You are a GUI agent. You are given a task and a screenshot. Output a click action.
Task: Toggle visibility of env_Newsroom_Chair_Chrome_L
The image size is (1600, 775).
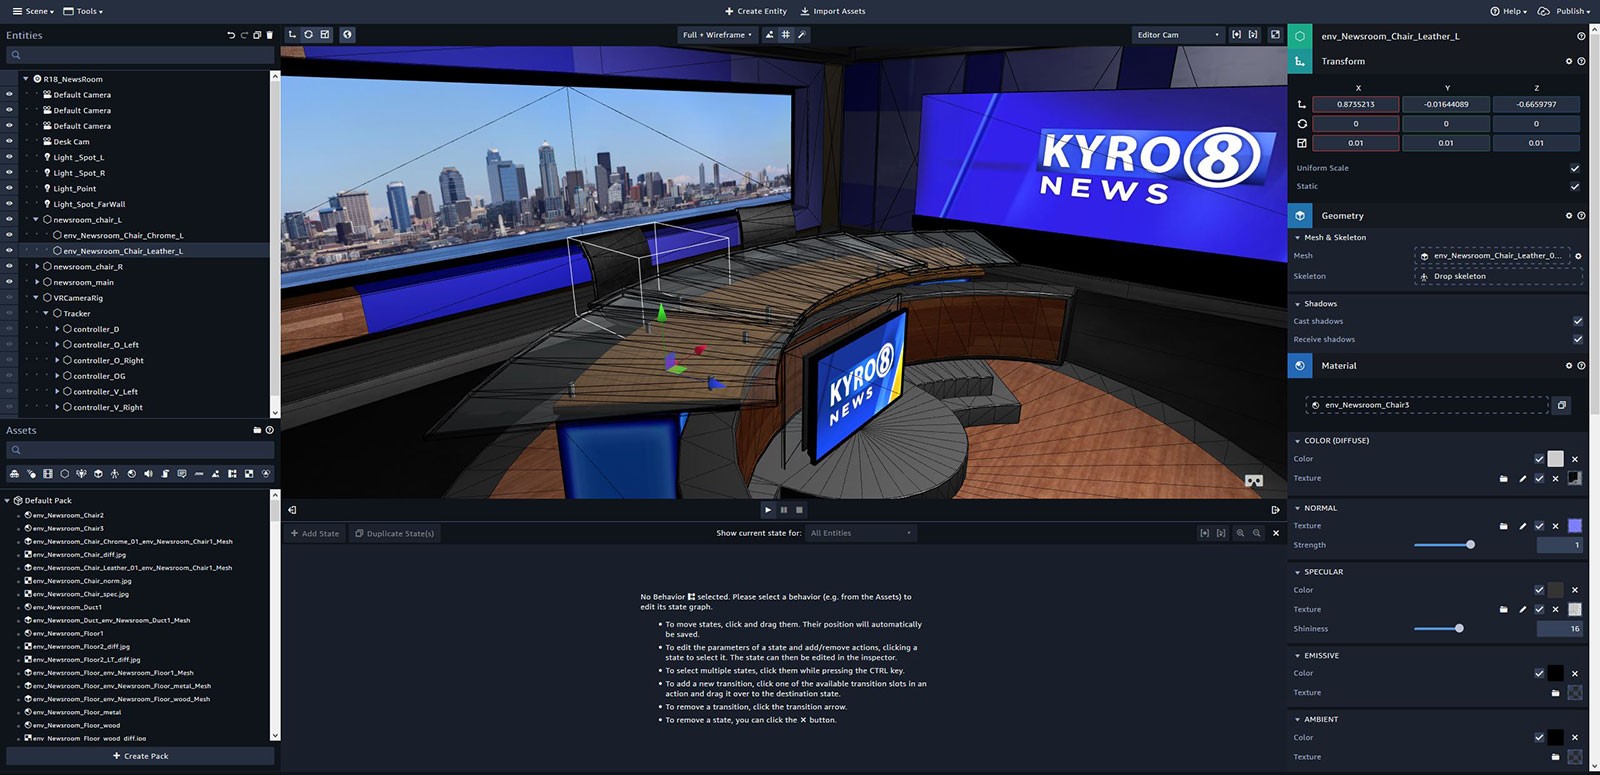click(x=9, y=235)
